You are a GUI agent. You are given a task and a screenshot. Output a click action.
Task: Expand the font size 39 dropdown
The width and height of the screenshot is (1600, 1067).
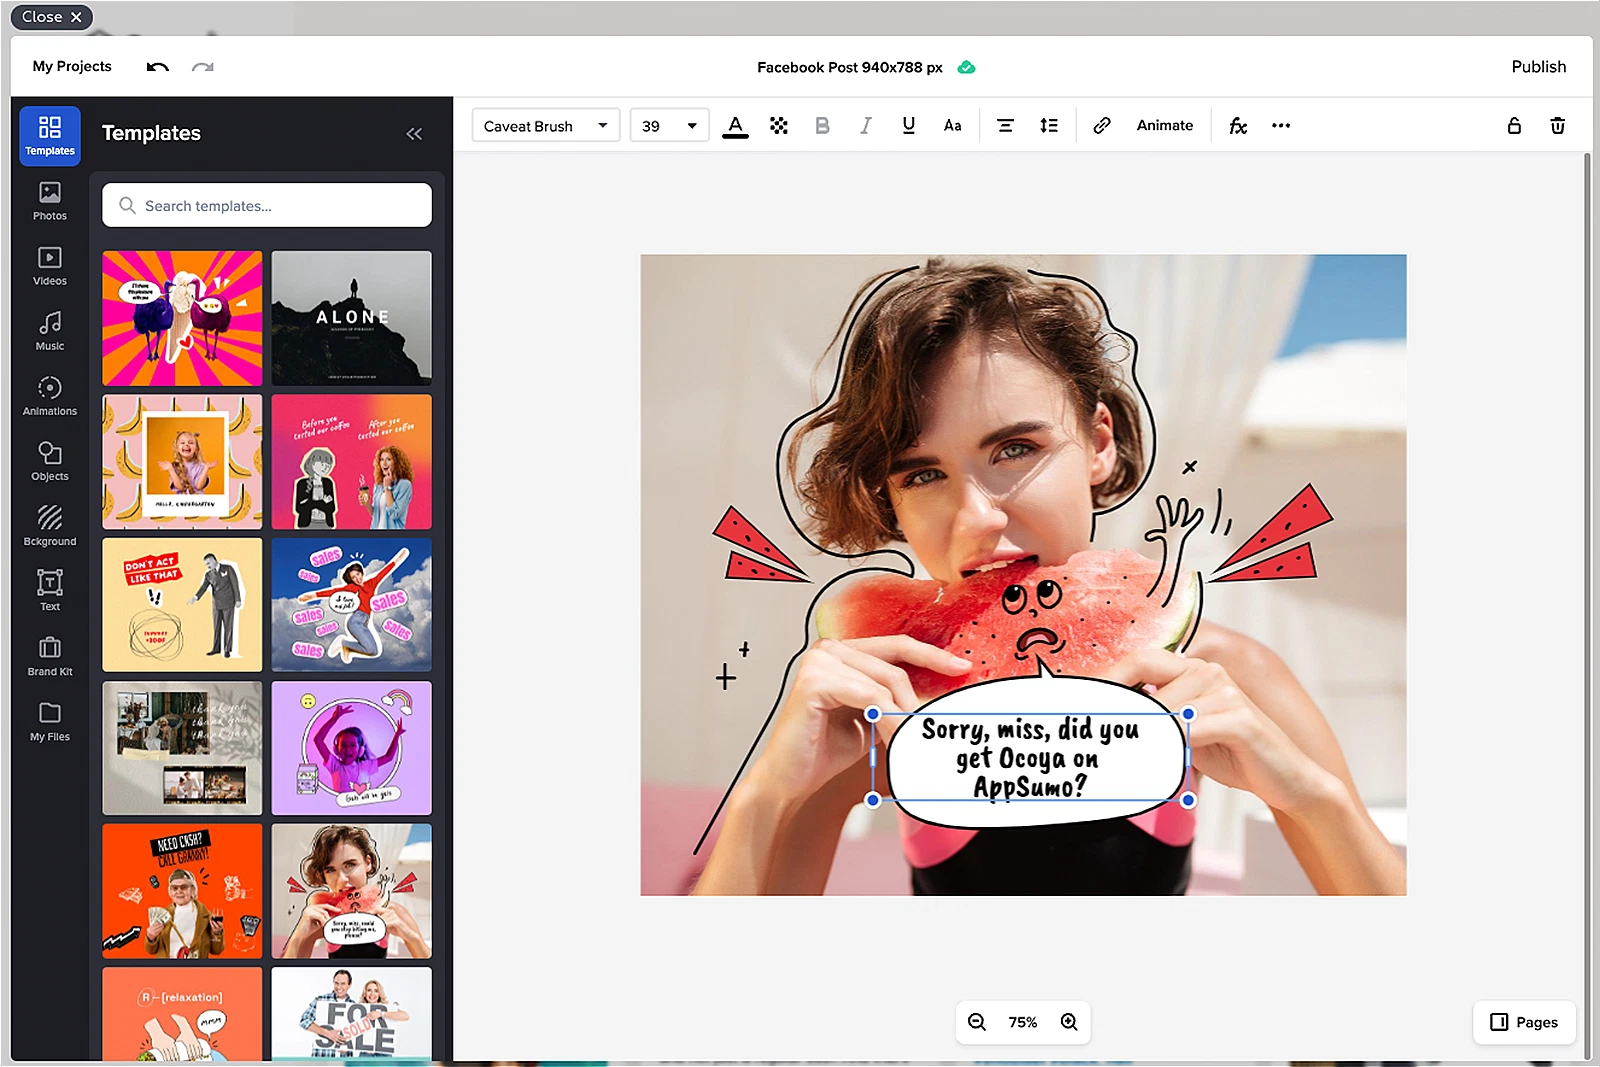click(x=669, y=126)
